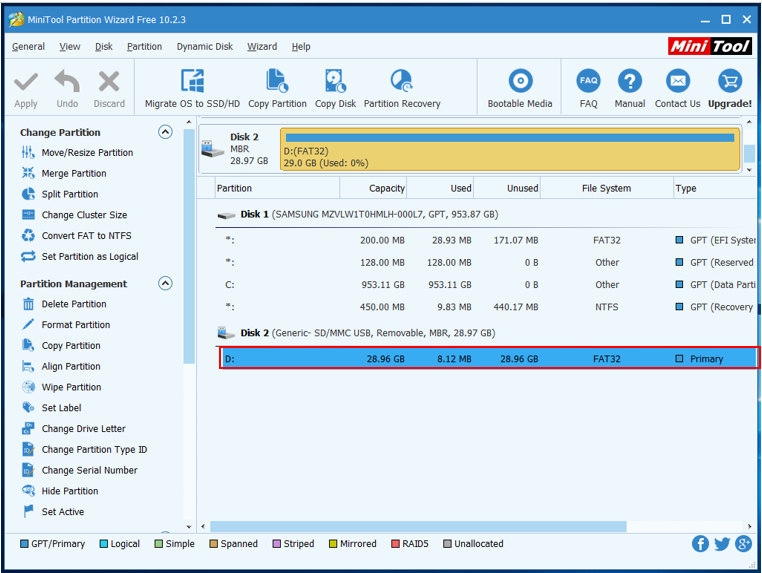This screenshot has height=573, width=762.
Task: Select Change Partition Type ID
Action: point(85,450)
